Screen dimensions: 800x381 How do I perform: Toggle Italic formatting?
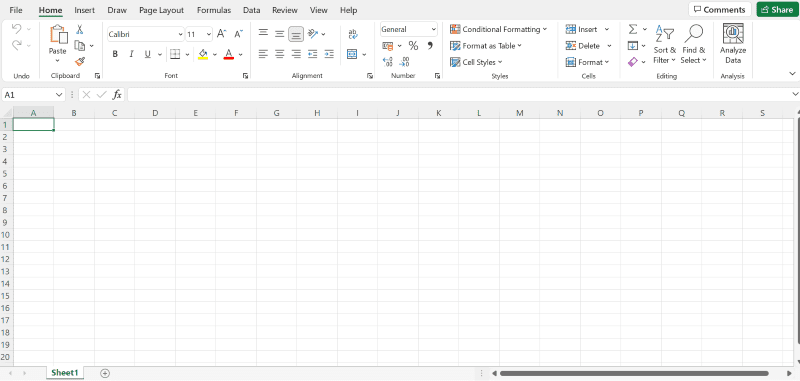[x=131, y=54]
